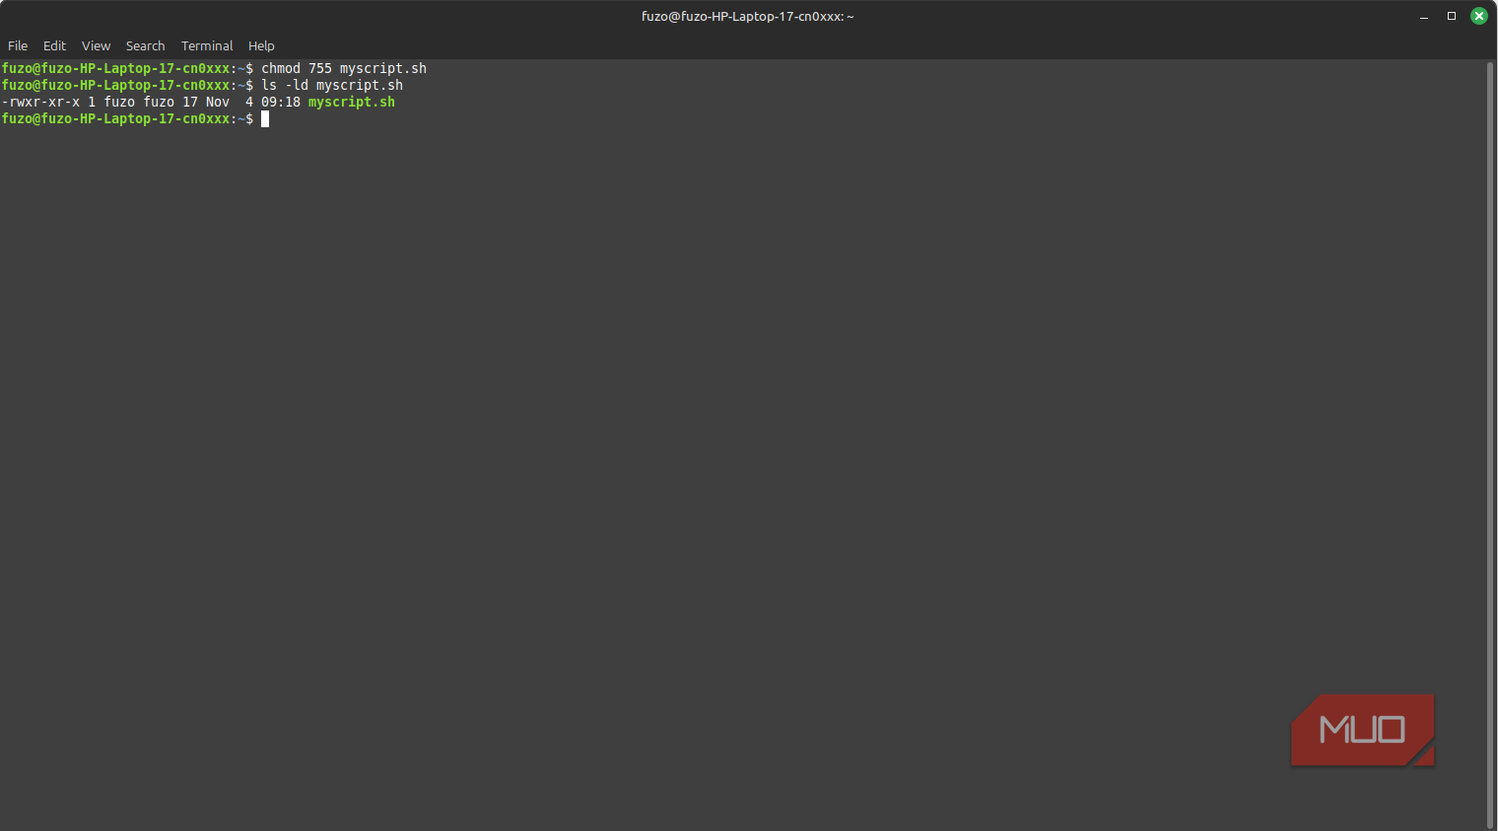Click the '-rwxr-xr-x' permissions text
Viewport: 1498px width, 831px height.
41,102
